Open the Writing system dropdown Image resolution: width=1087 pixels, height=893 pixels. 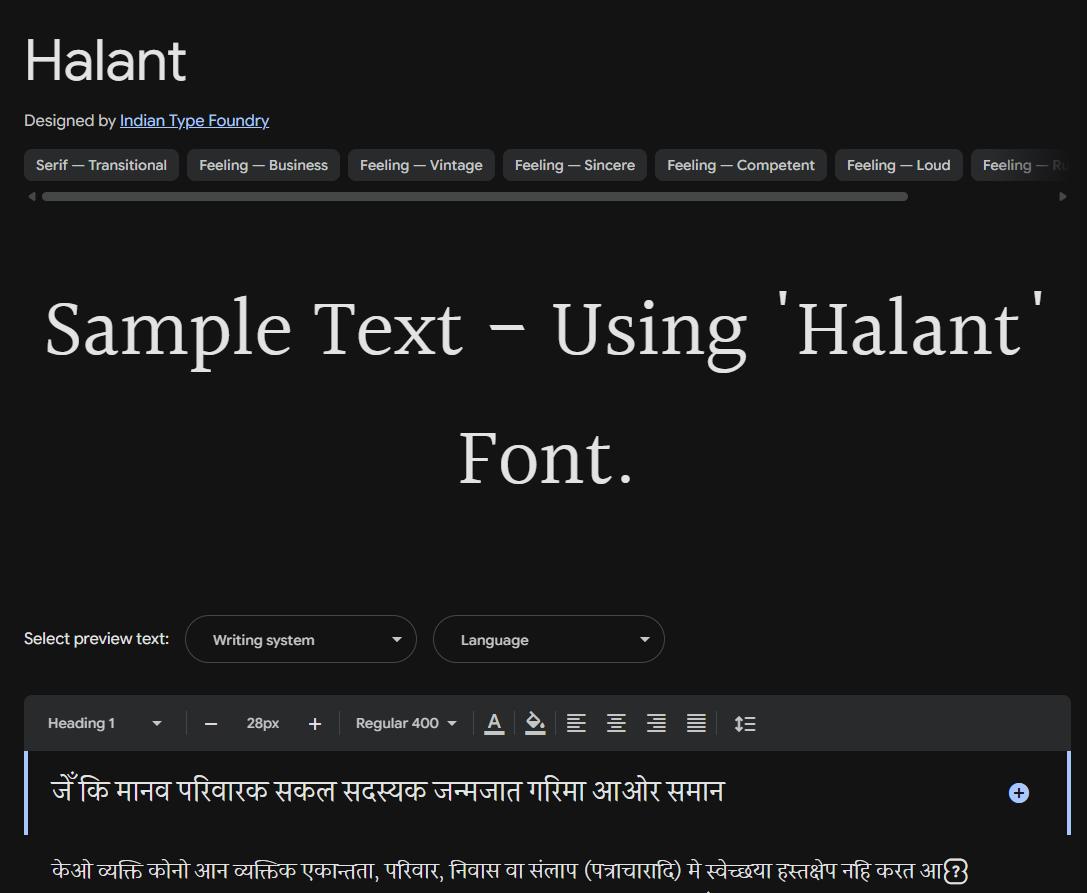pos(301,639)
